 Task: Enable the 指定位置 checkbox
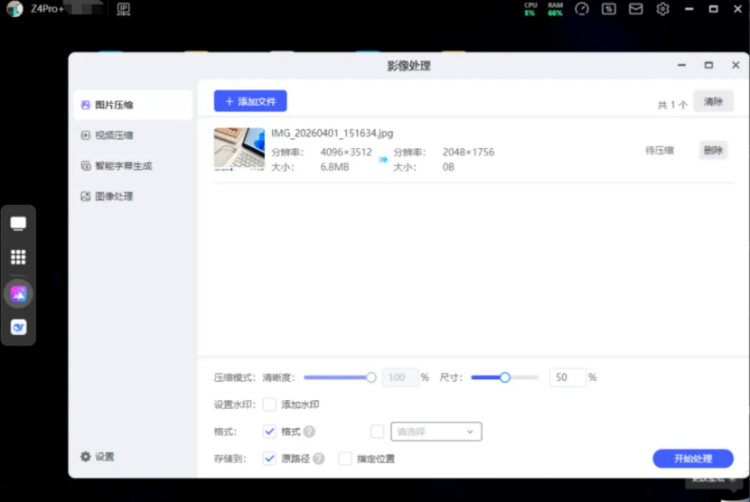[345, 458]
